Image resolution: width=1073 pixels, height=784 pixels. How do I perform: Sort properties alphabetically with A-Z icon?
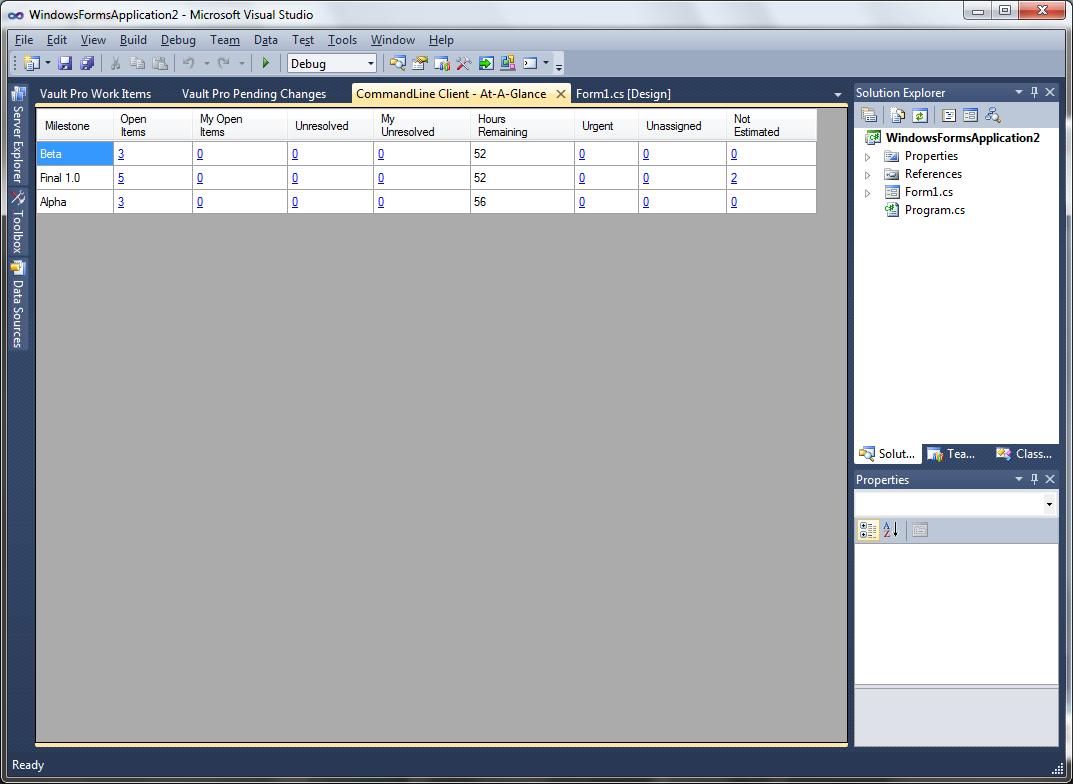tap(891, 530)
